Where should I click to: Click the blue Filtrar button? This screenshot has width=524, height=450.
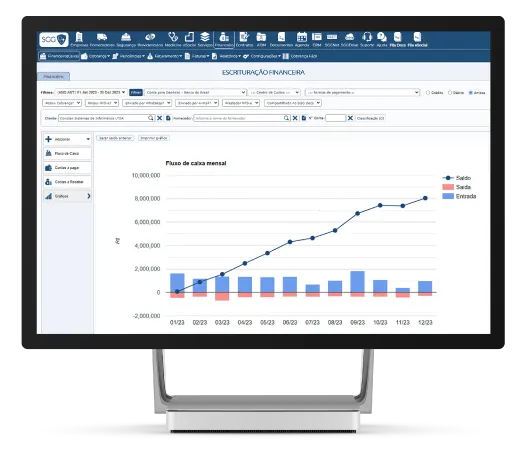coord(136,92)
